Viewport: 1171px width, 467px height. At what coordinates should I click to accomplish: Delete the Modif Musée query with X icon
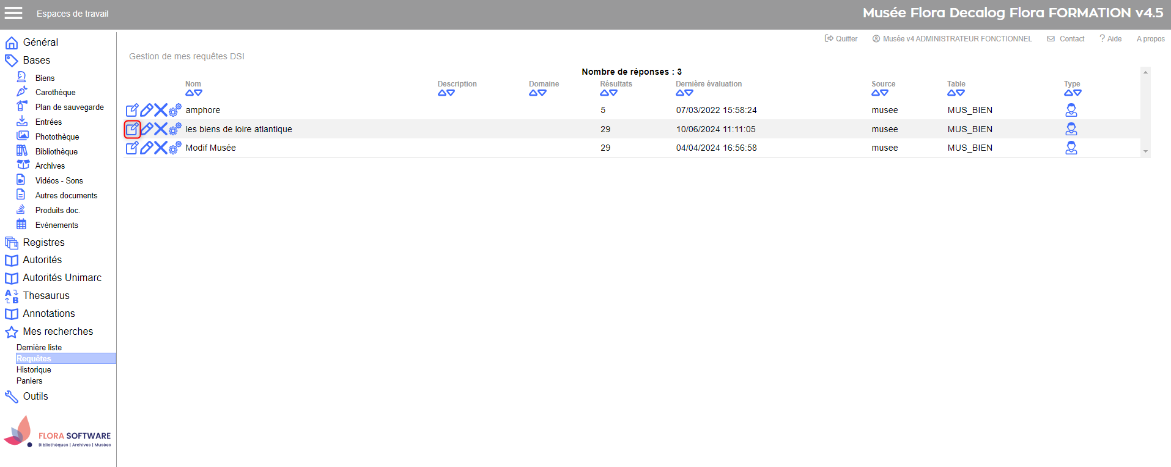pos(160,148)
